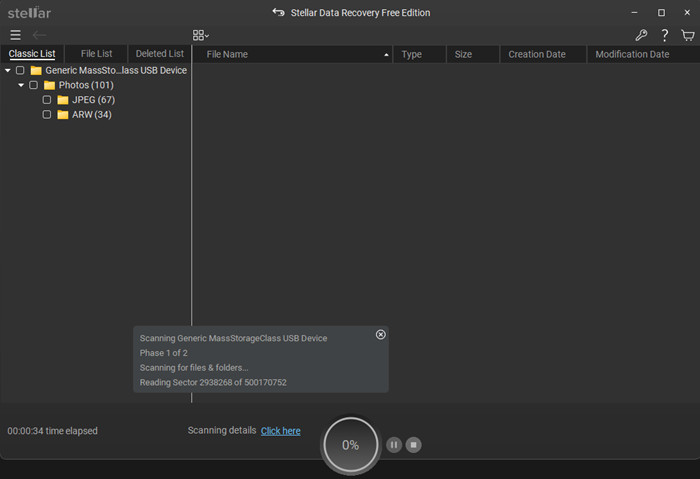Screen dimensions: 700x479
Task: Collapse the Generic MassStorage USB Device node
Action: click(8, 71)
